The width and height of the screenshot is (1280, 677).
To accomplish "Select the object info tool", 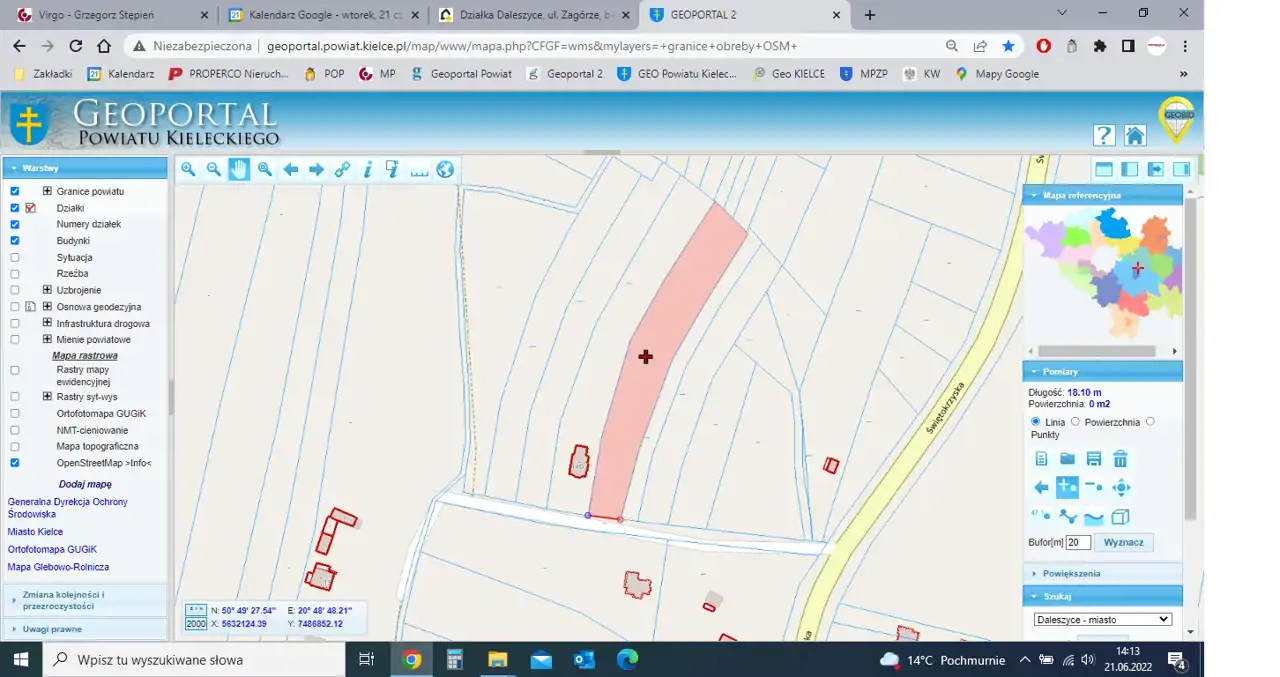I will (367, 169).
